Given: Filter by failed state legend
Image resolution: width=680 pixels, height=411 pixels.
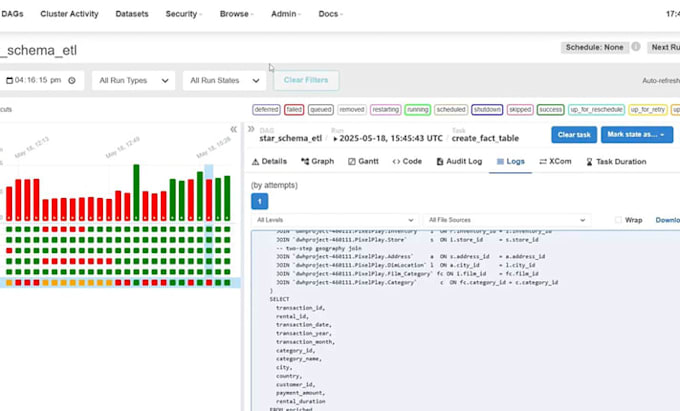Looking at the screenshot, I should tap(294, 110).
